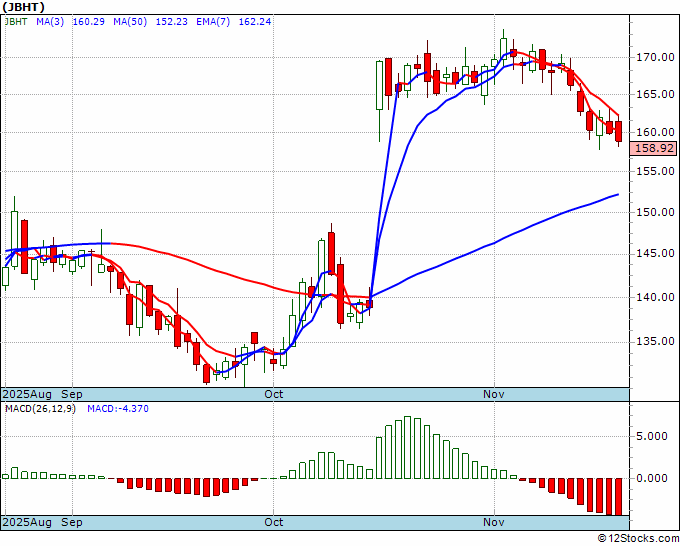The image size is (680, 546).
Task: Click the Sep label on MACD axis
Action: pyautogui.click(x=72, y=522)
